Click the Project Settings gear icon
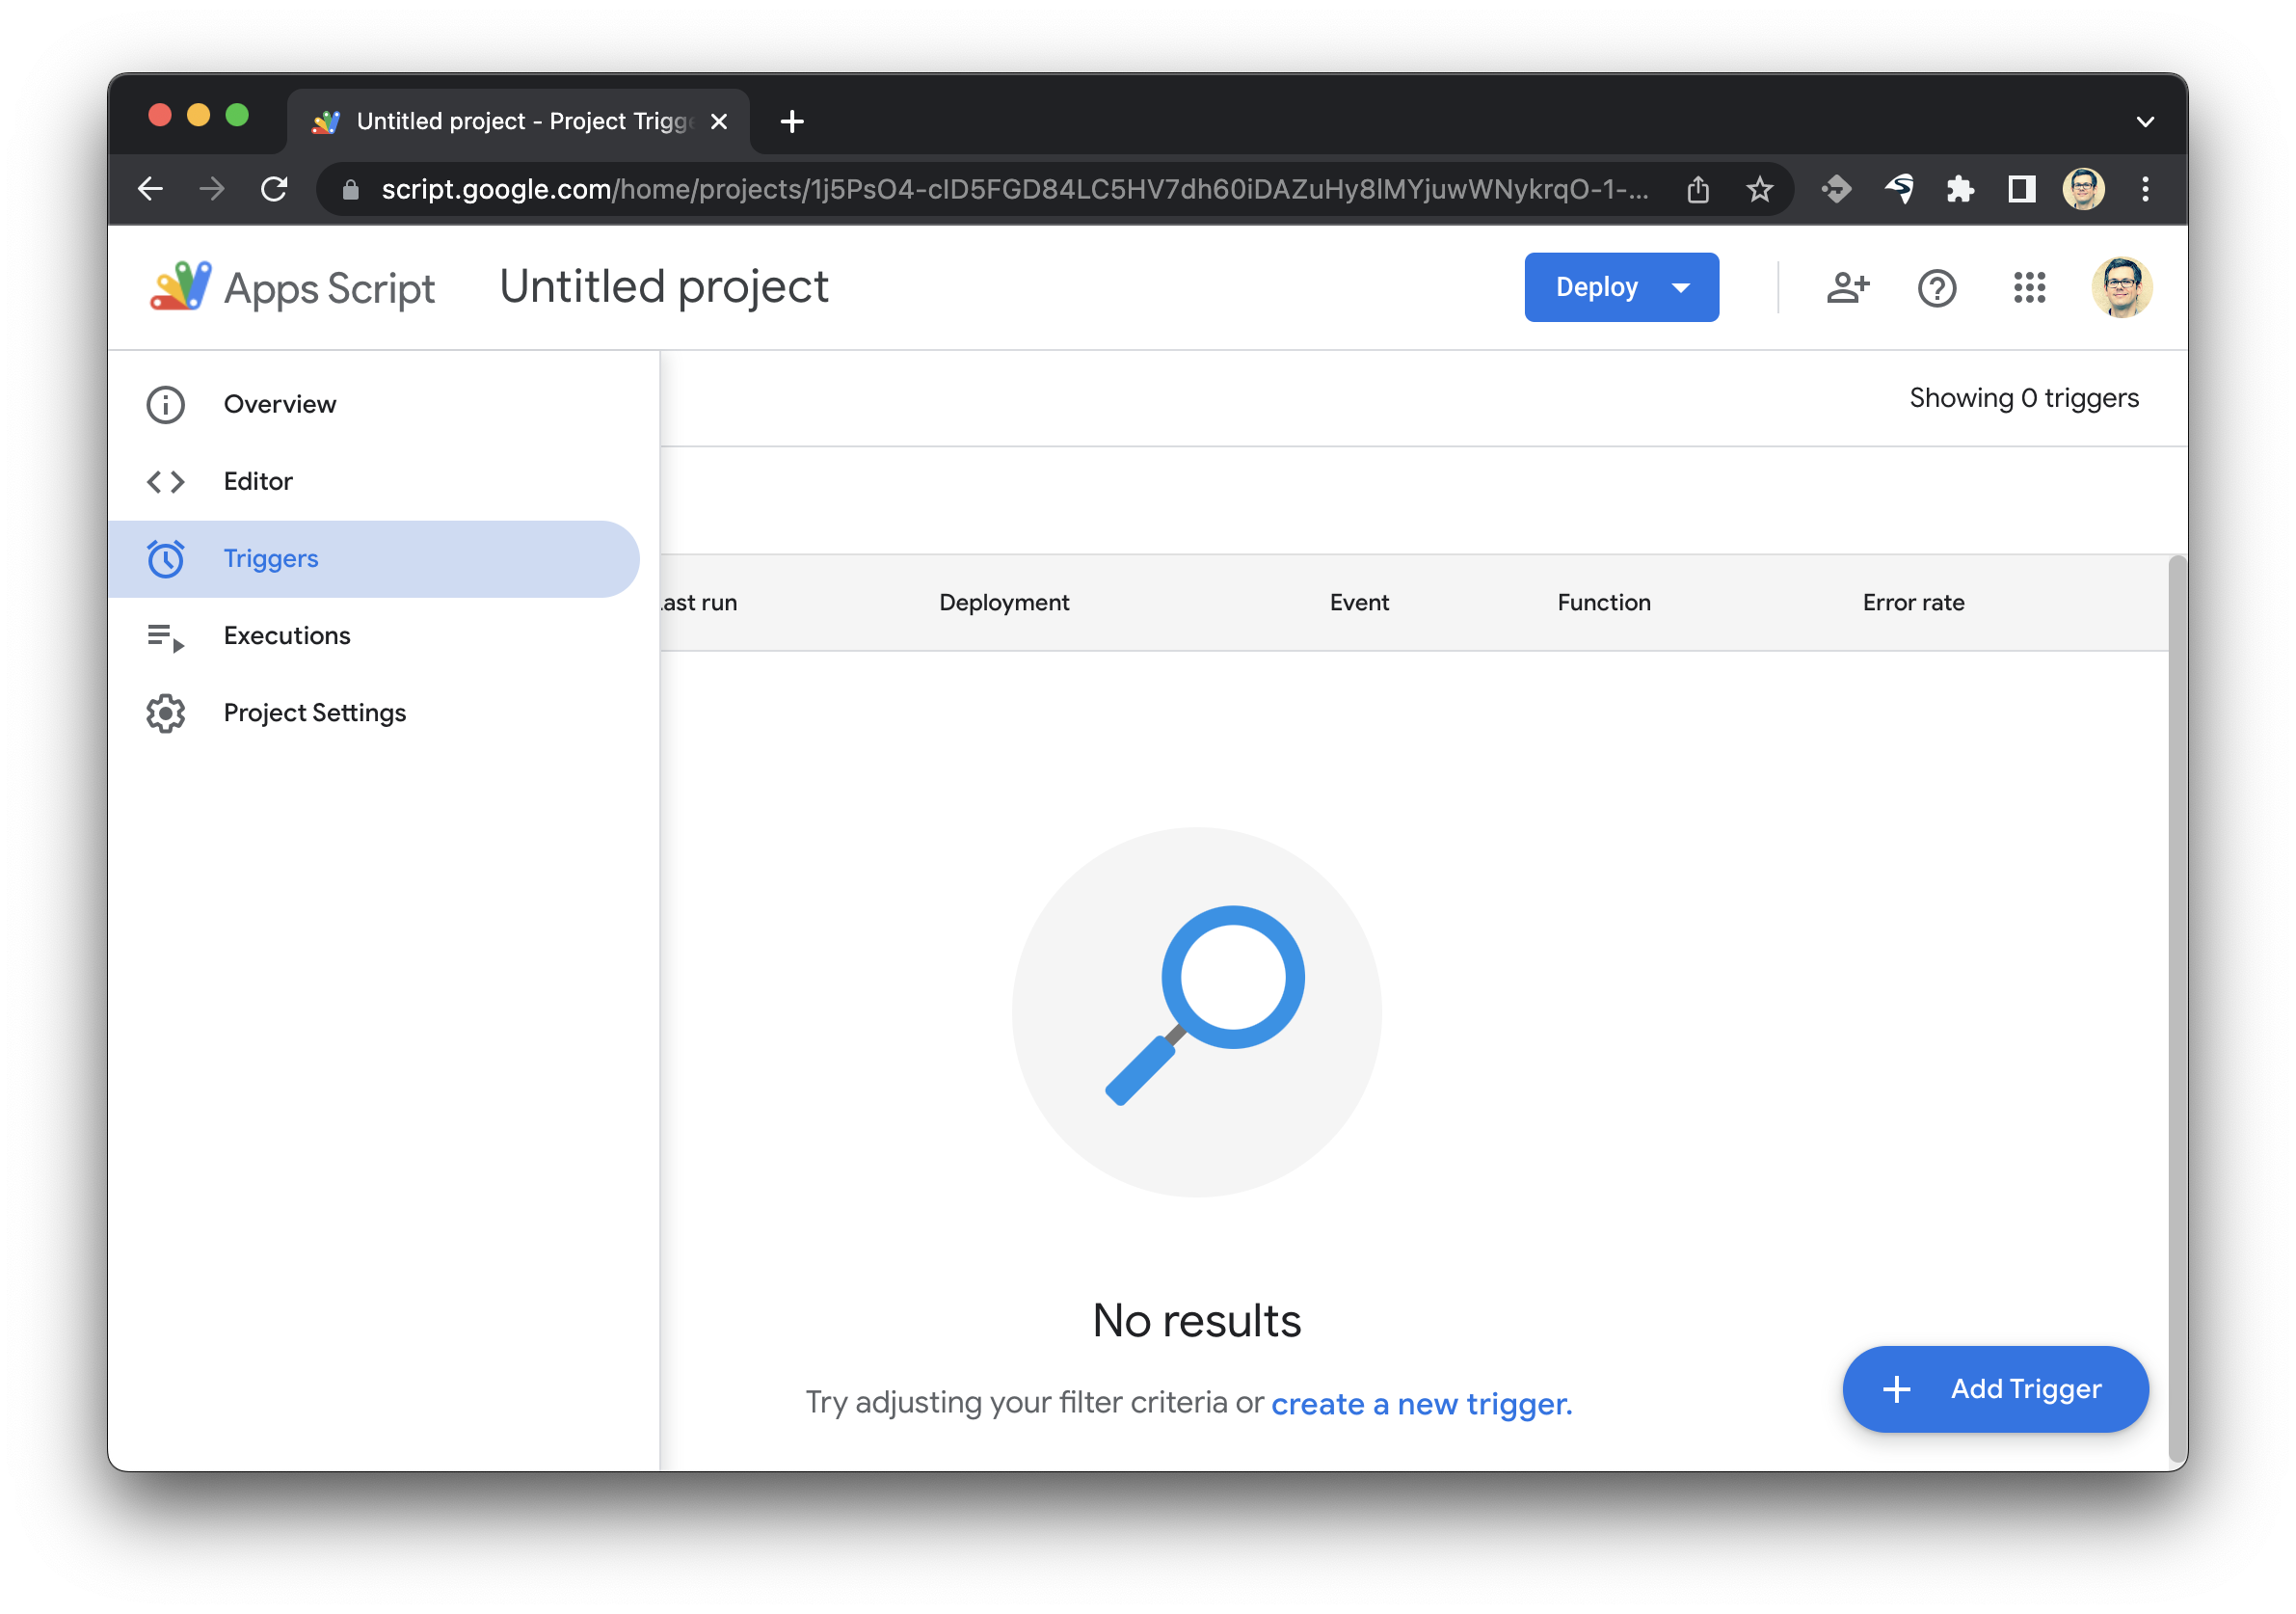Screen dimensions: 2296x1614 pyautogui.click(x=168, y=713)
